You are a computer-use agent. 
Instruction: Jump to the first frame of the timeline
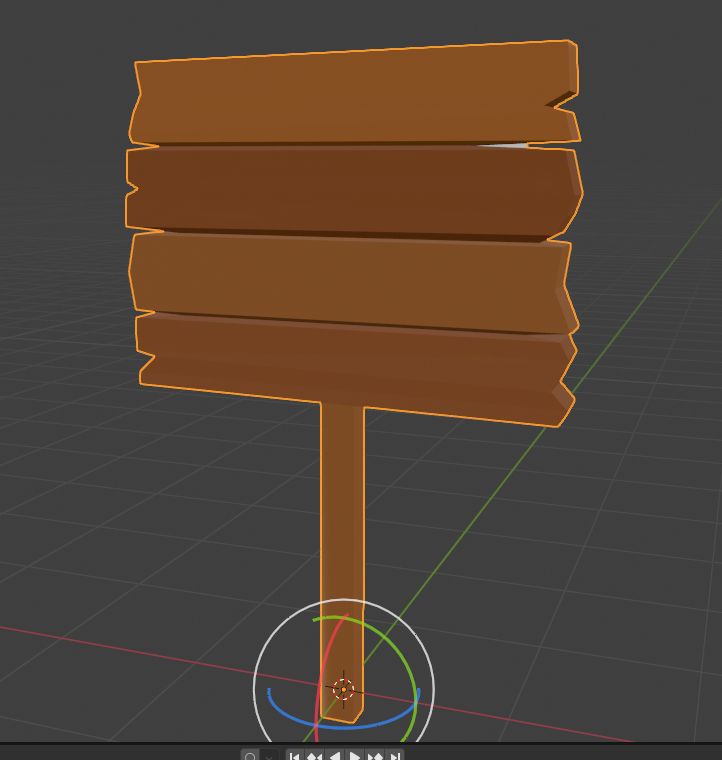[x=294, y=756]
